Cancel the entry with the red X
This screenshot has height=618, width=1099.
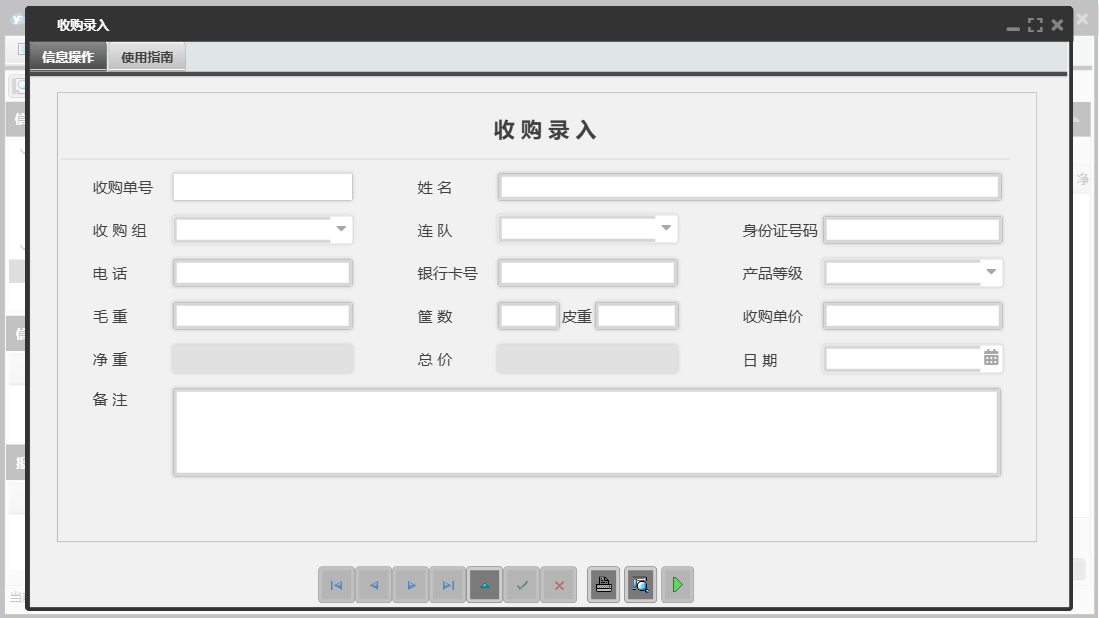click(x=560, y=585)
